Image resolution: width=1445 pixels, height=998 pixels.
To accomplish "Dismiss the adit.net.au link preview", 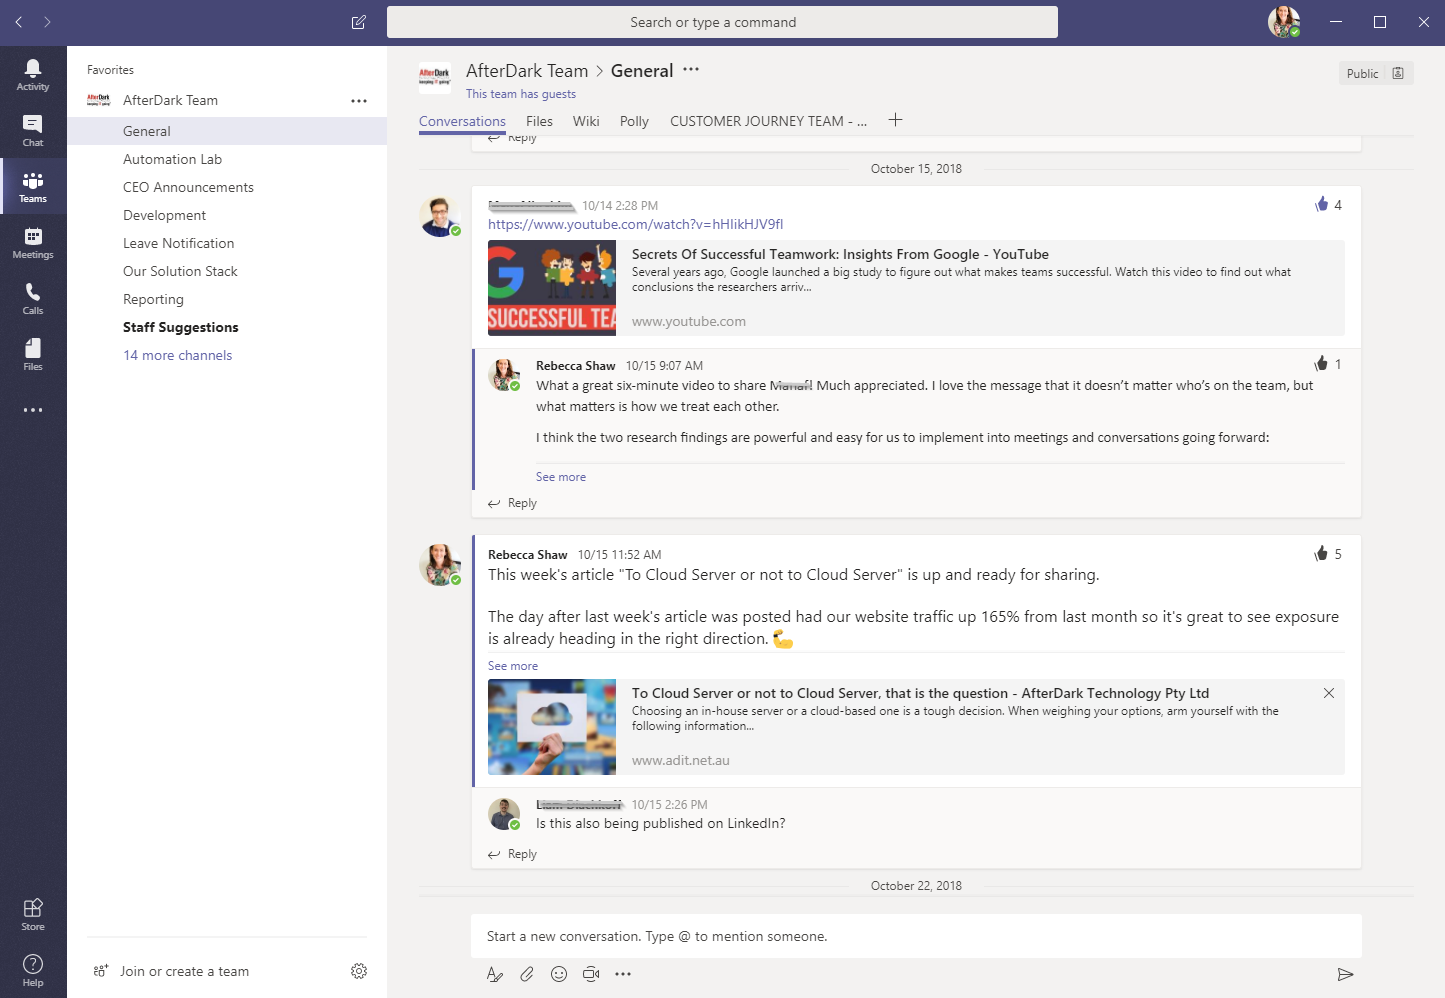I will (x=1329, y=692).
